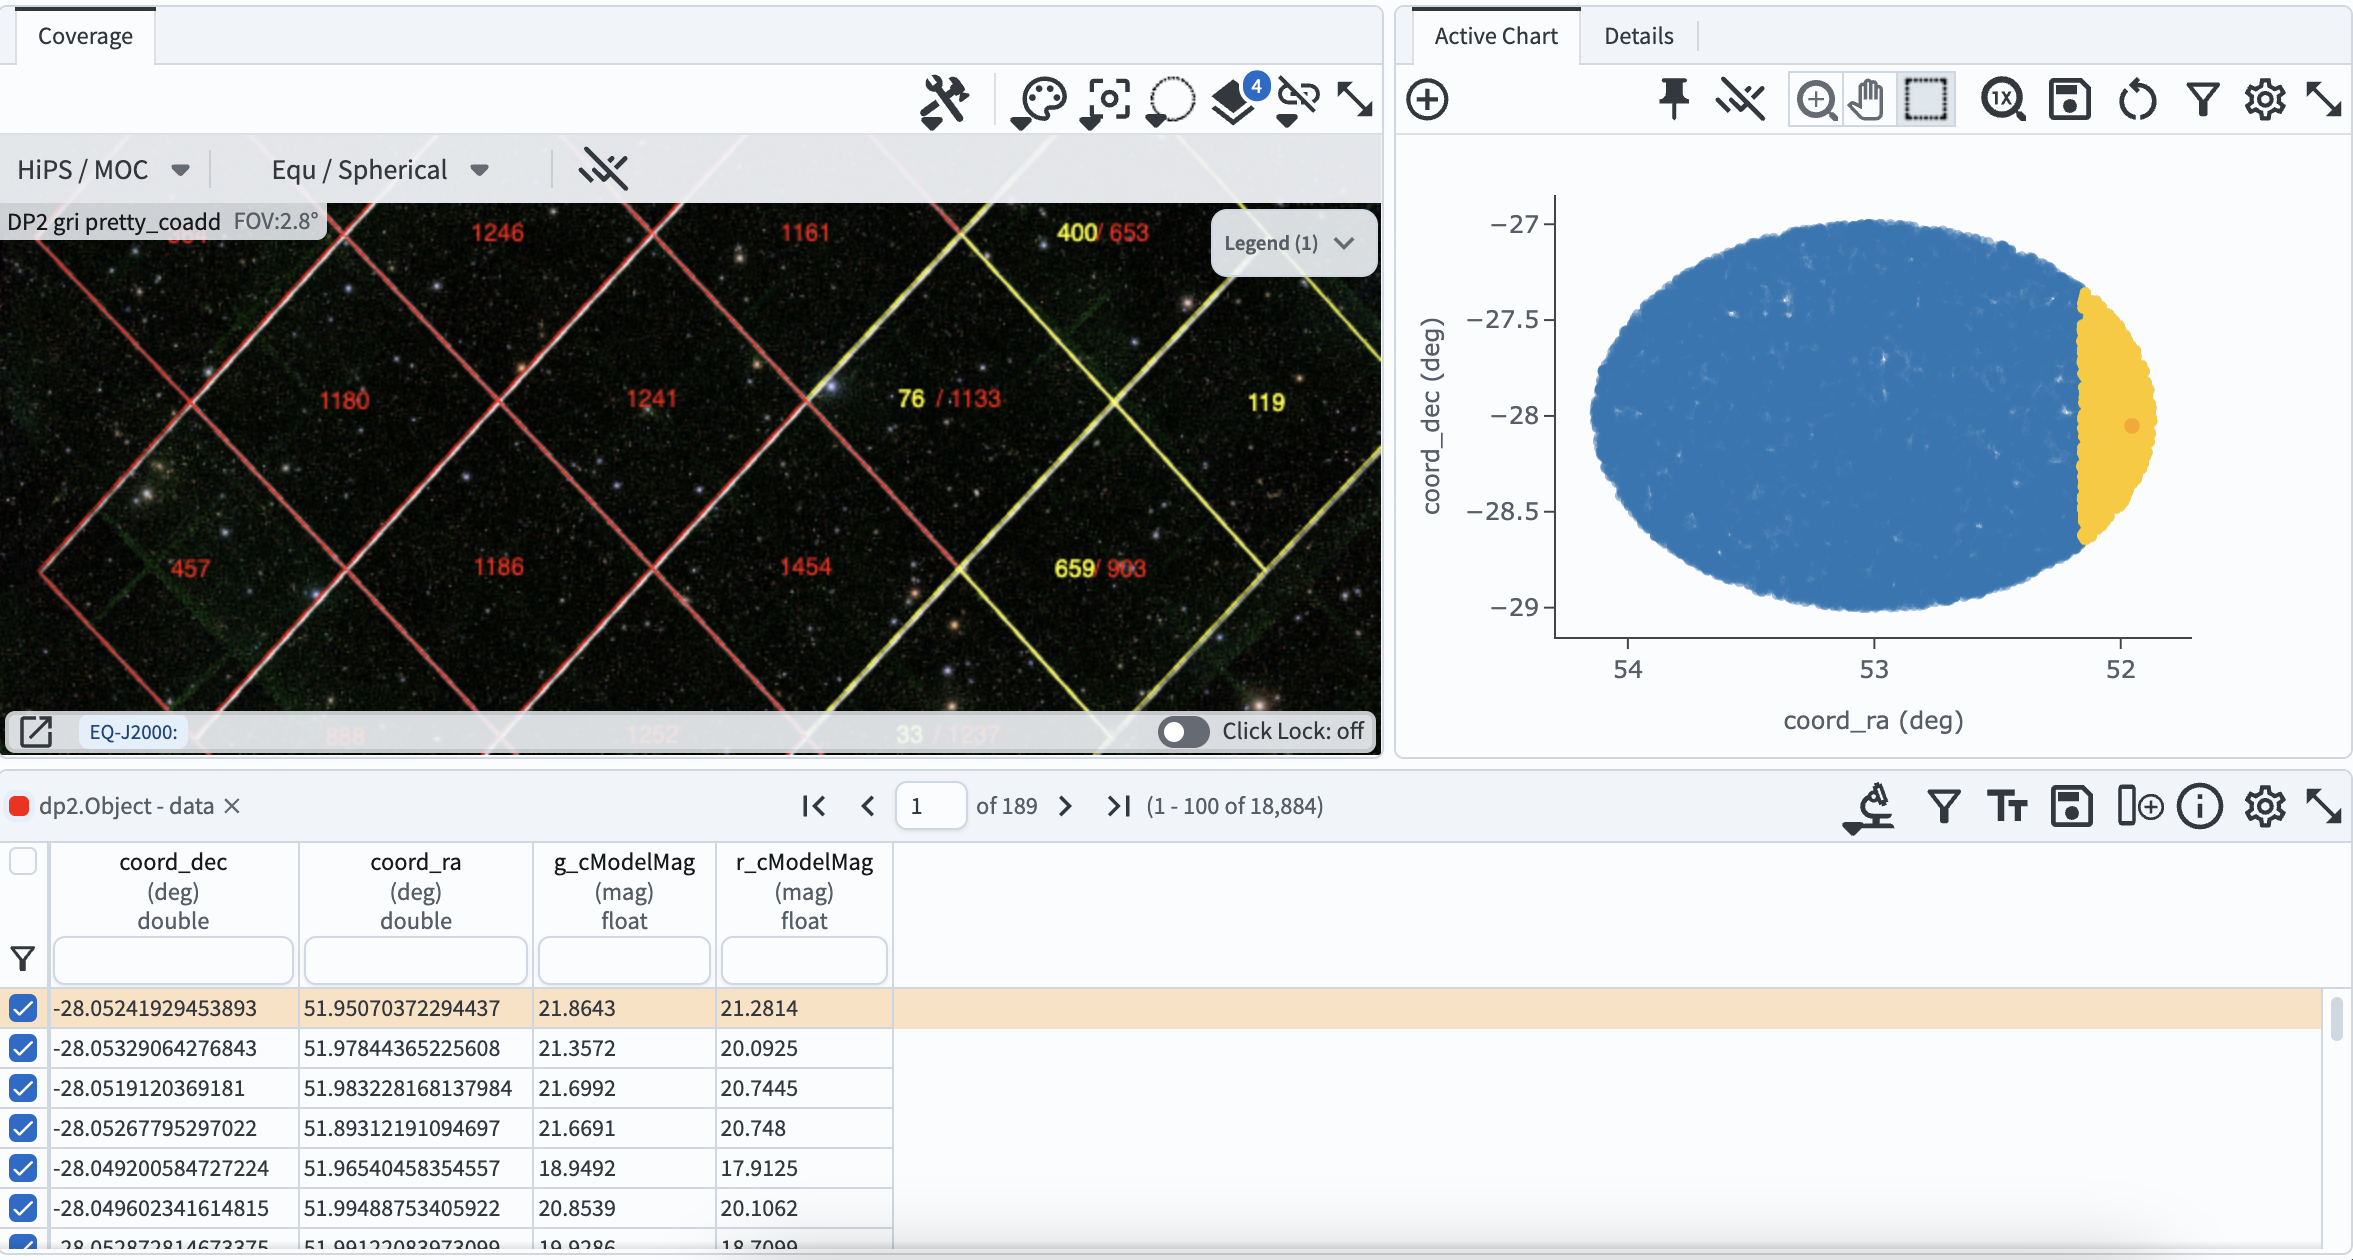The width and height of the screenshot is (2353, 1260).
Task: Sort by coord_ra column header
Action: click(x=415, y=862)
